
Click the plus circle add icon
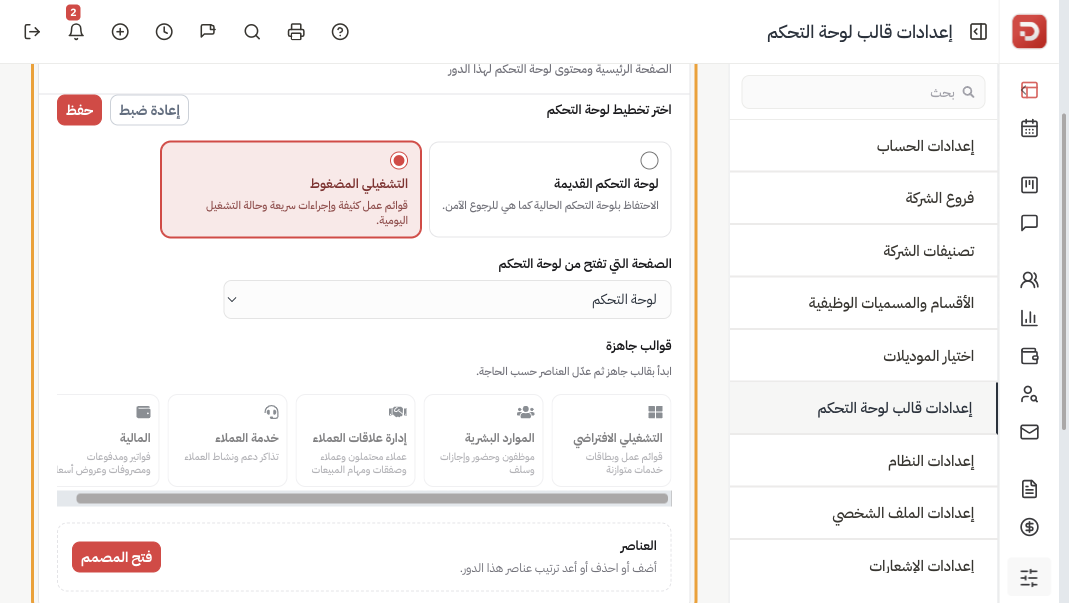click(120, 31)
